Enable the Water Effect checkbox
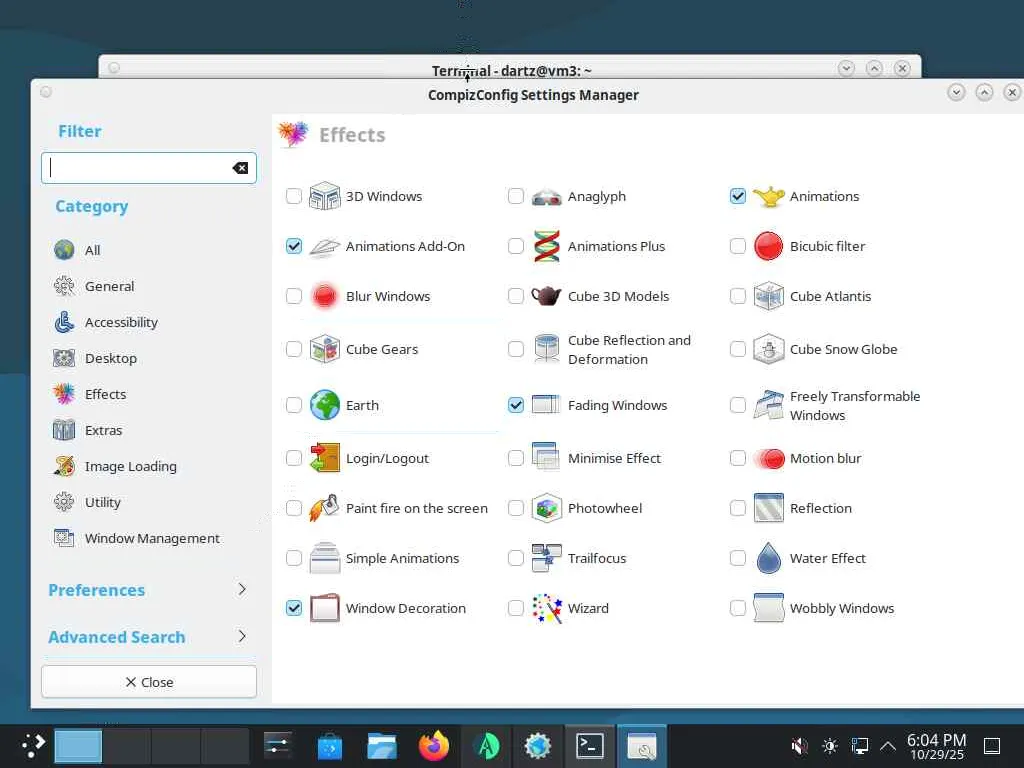Image resolution: width=1024 pixels, height=768 pixels. pyautogui.click(x=738, y=558)
